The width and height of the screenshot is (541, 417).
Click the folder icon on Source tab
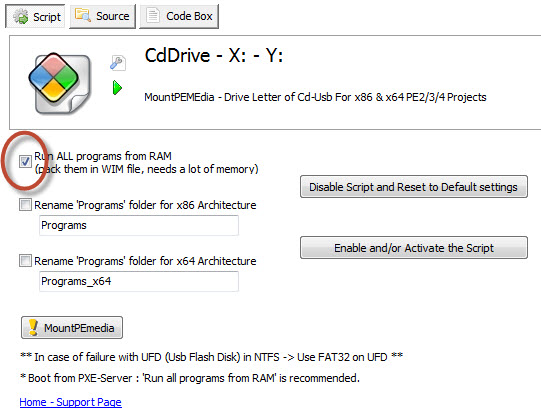coord(83,16)
